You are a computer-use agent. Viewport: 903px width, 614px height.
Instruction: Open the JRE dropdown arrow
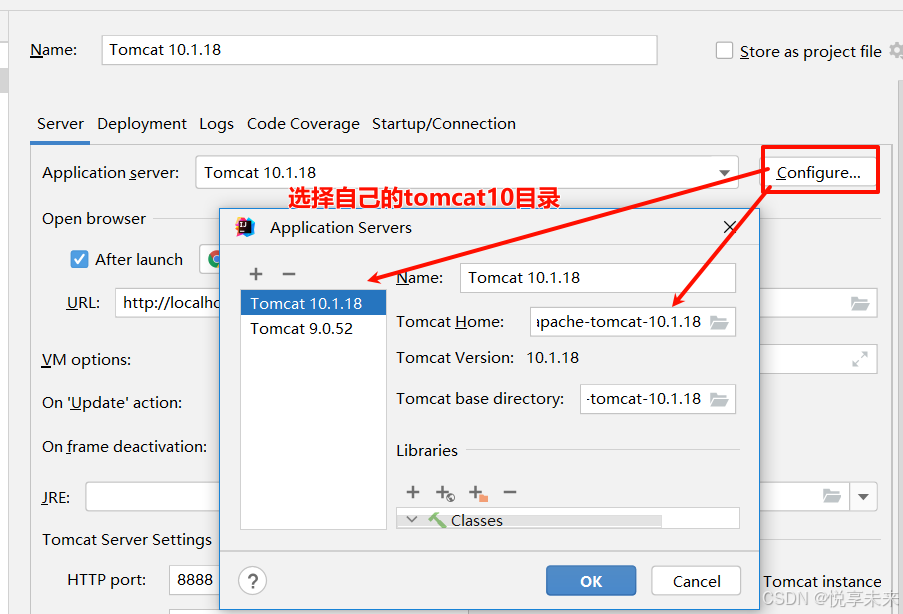point(863,496)
